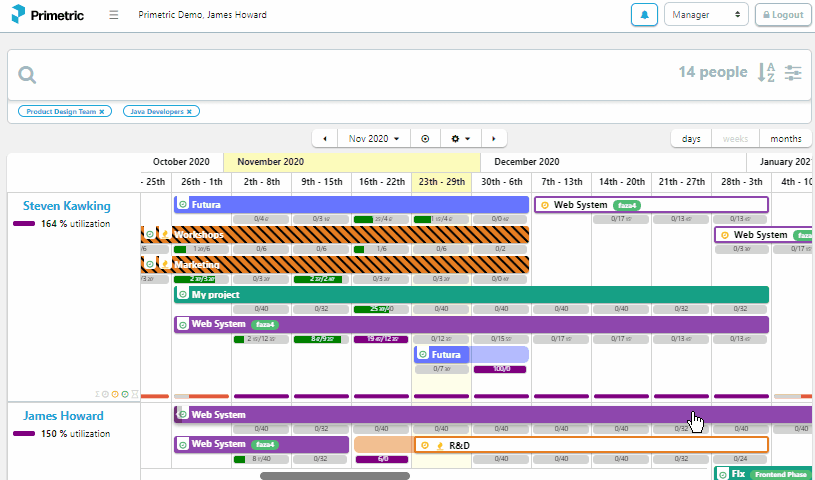Image resolution: width=815 pixels, height=480 pixels.
Task: Expand the Nov 2020 month picker
Action: coord(374,139)
